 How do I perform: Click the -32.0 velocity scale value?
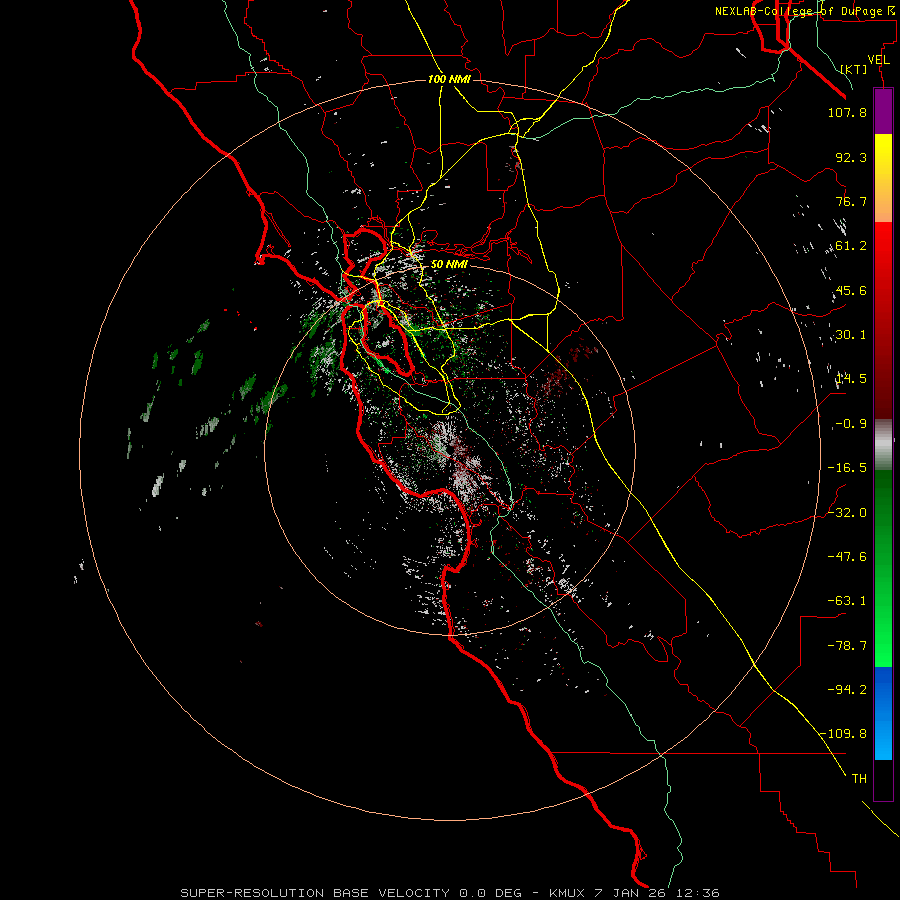pos(847,513)
